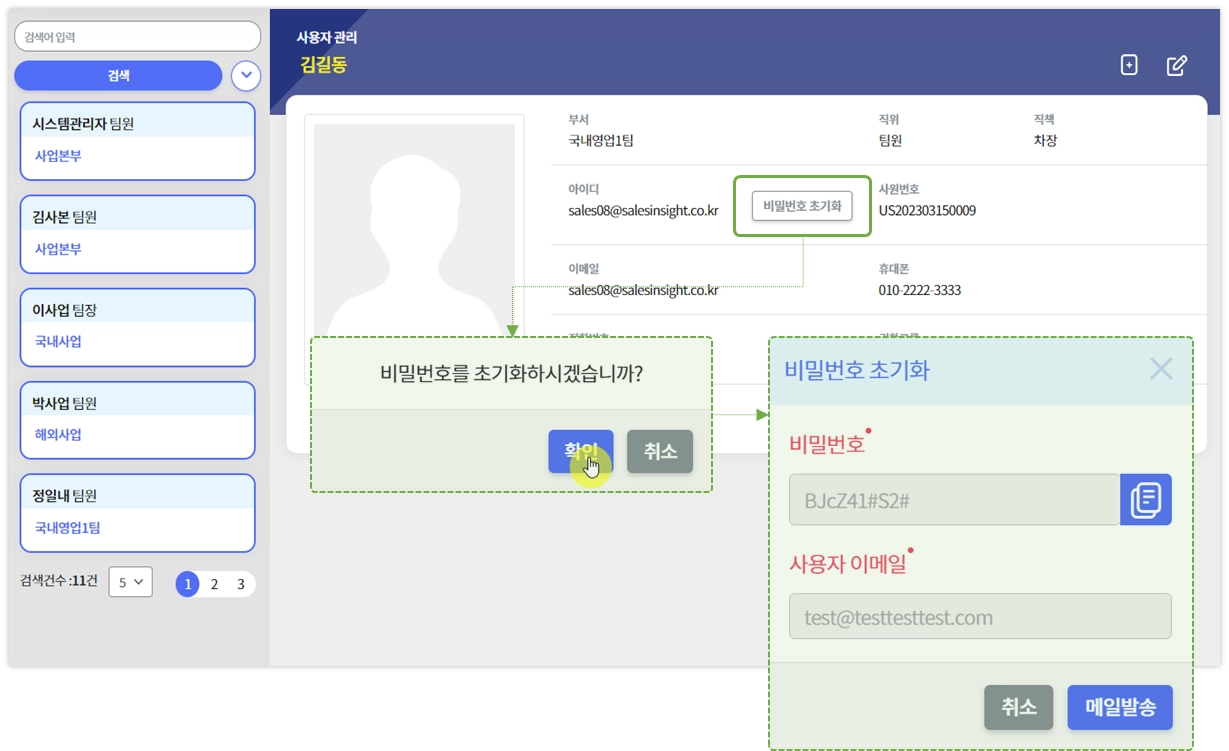
Task: Click the 검색 search button
Action: (118, 75)
